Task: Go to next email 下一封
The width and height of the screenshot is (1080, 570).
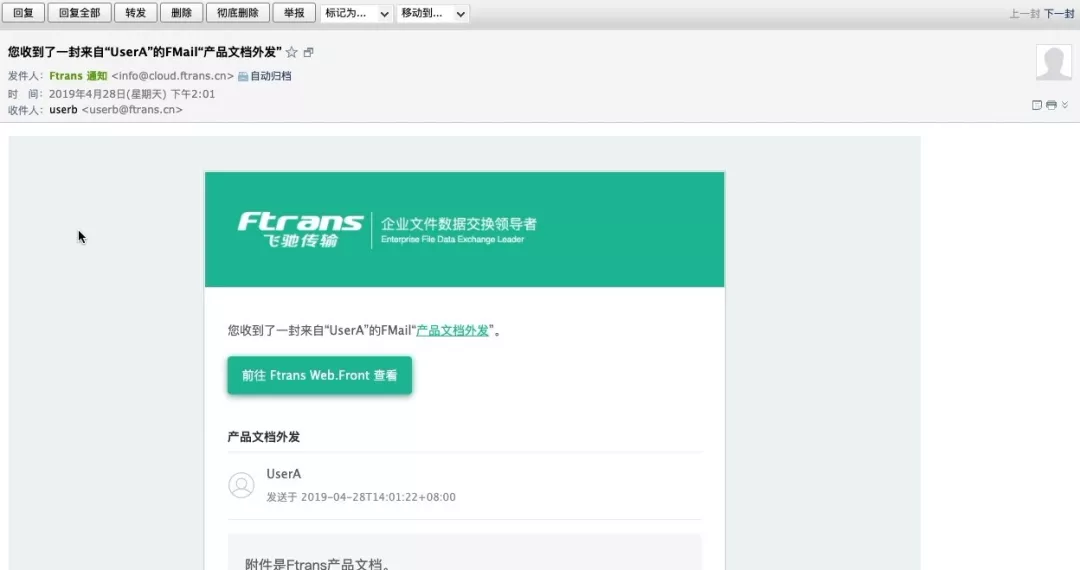Action: (x=1059, y=14)
